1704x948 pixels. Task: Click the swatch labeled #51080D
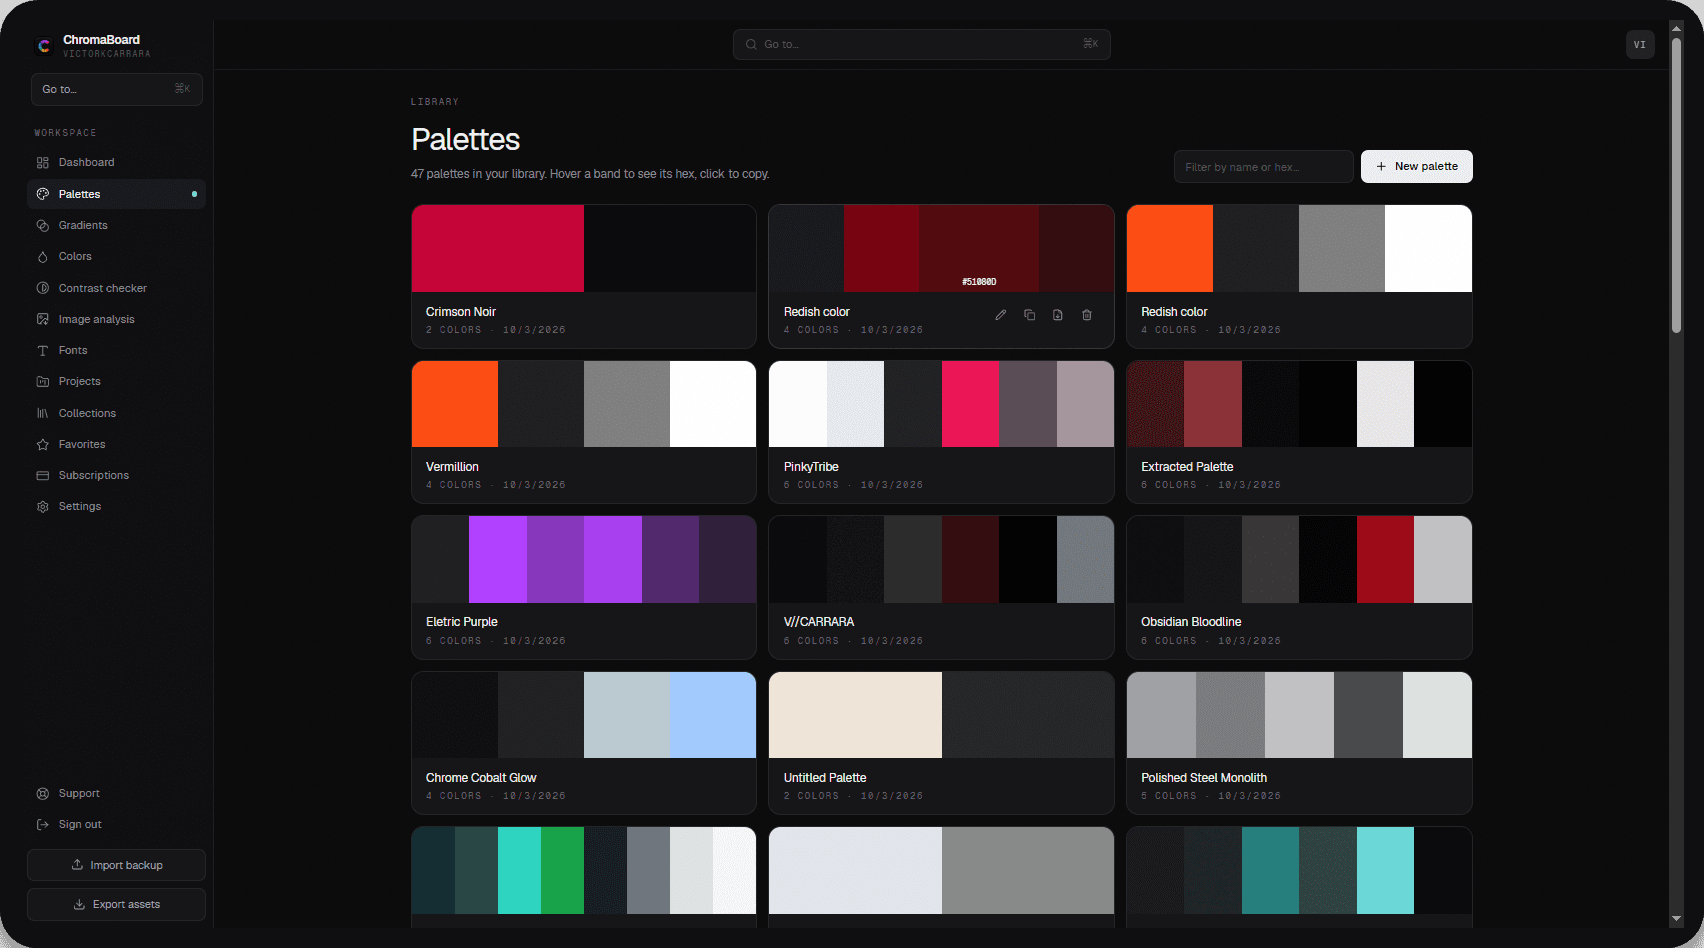coord(979,248)
